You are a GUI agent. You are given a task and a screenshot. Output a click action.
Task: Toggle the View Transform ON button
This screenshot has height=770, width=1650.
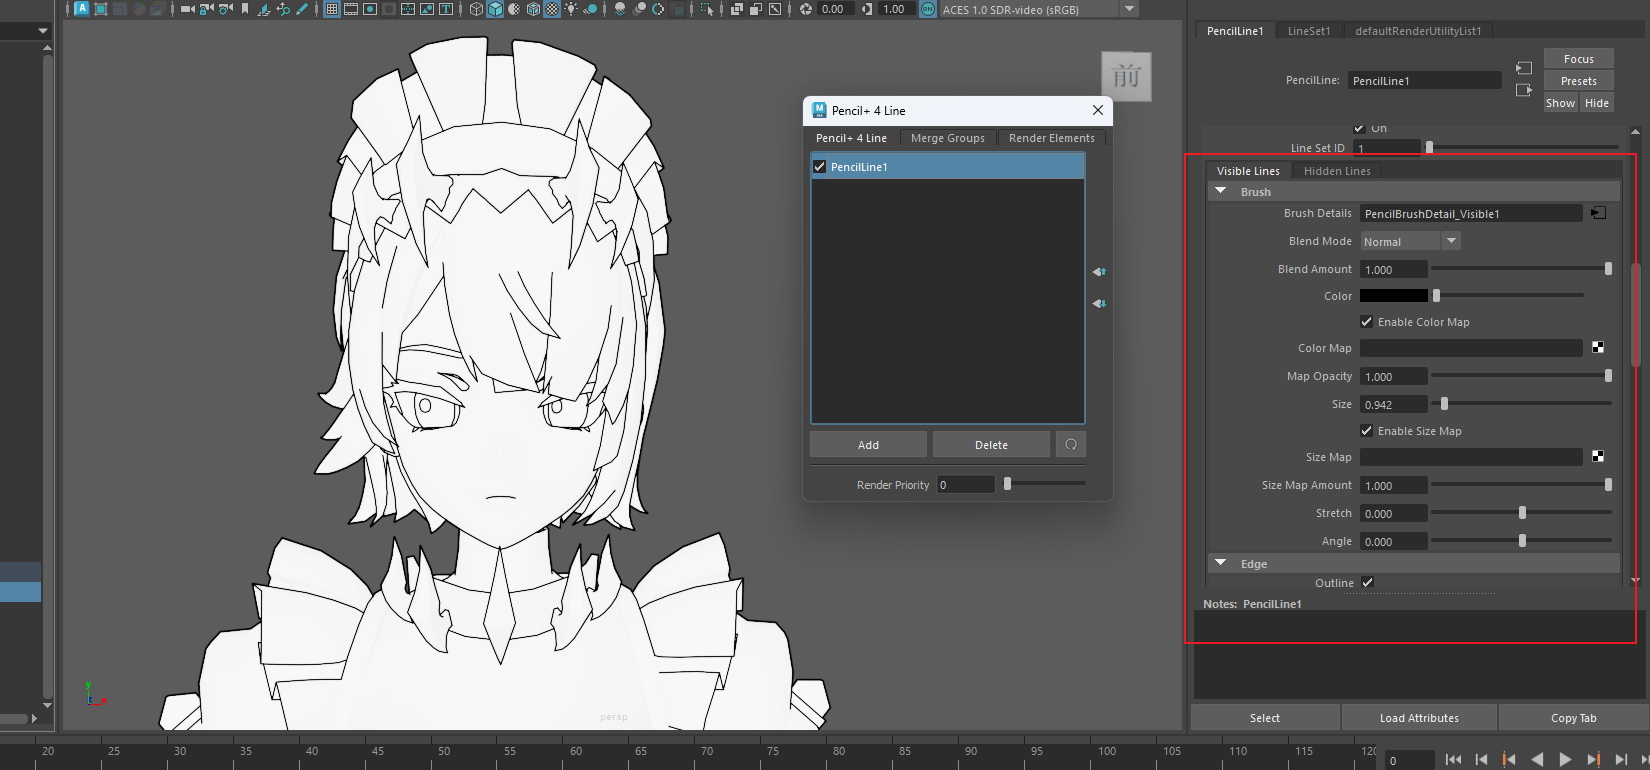928,9
